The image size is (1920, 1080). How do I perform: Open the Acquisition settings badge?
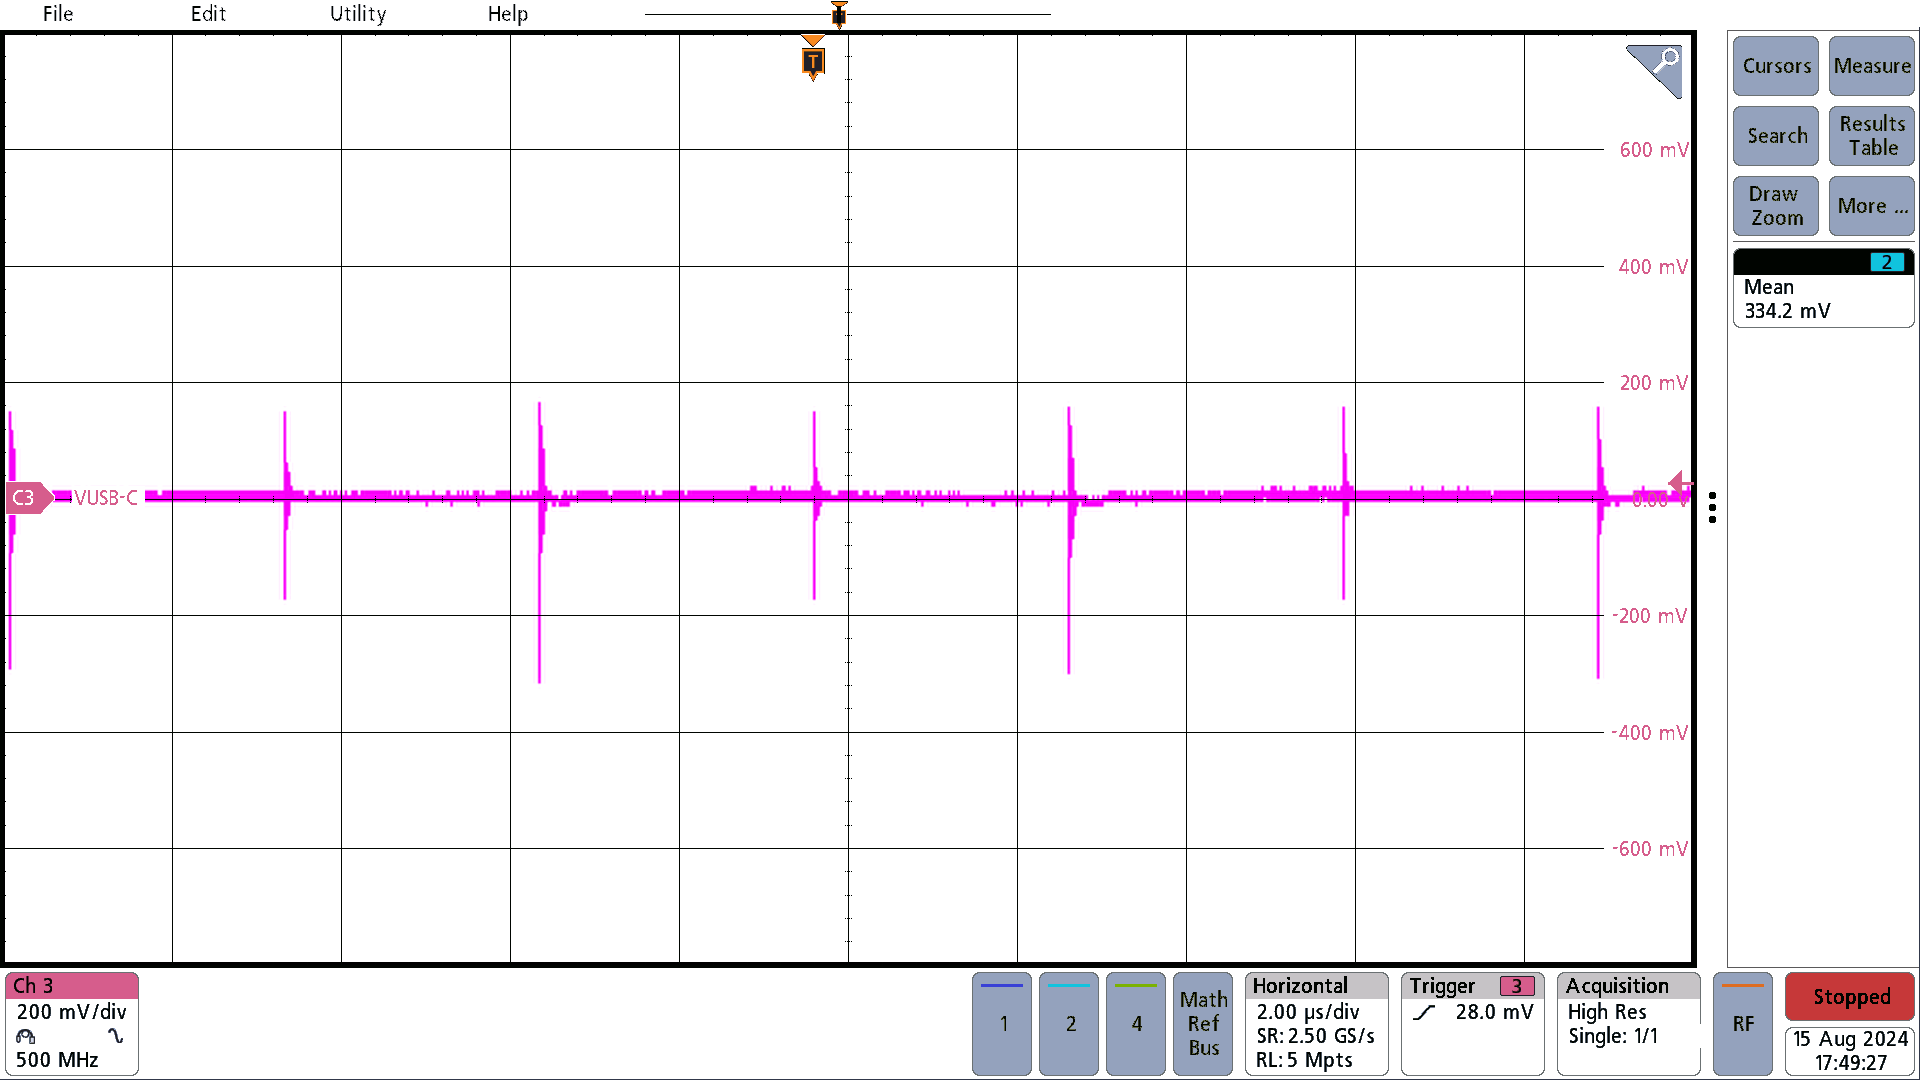coord(1628,1024)
